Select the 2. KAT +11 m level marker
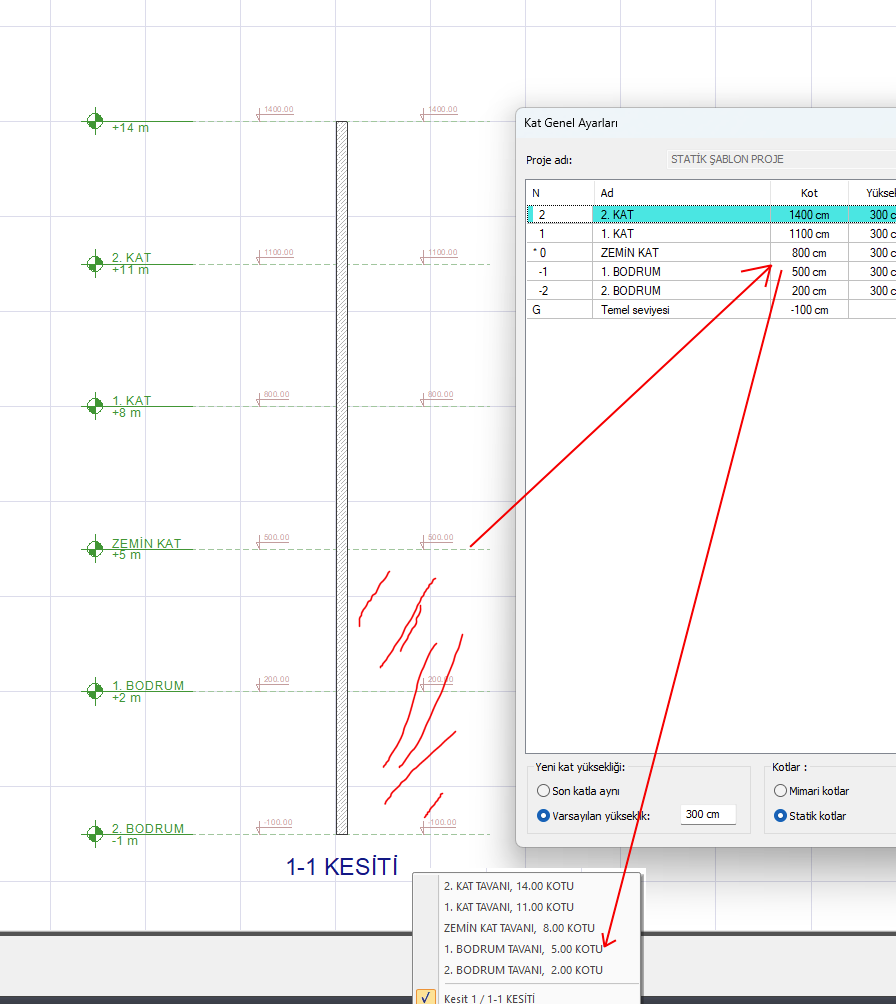 94,264
